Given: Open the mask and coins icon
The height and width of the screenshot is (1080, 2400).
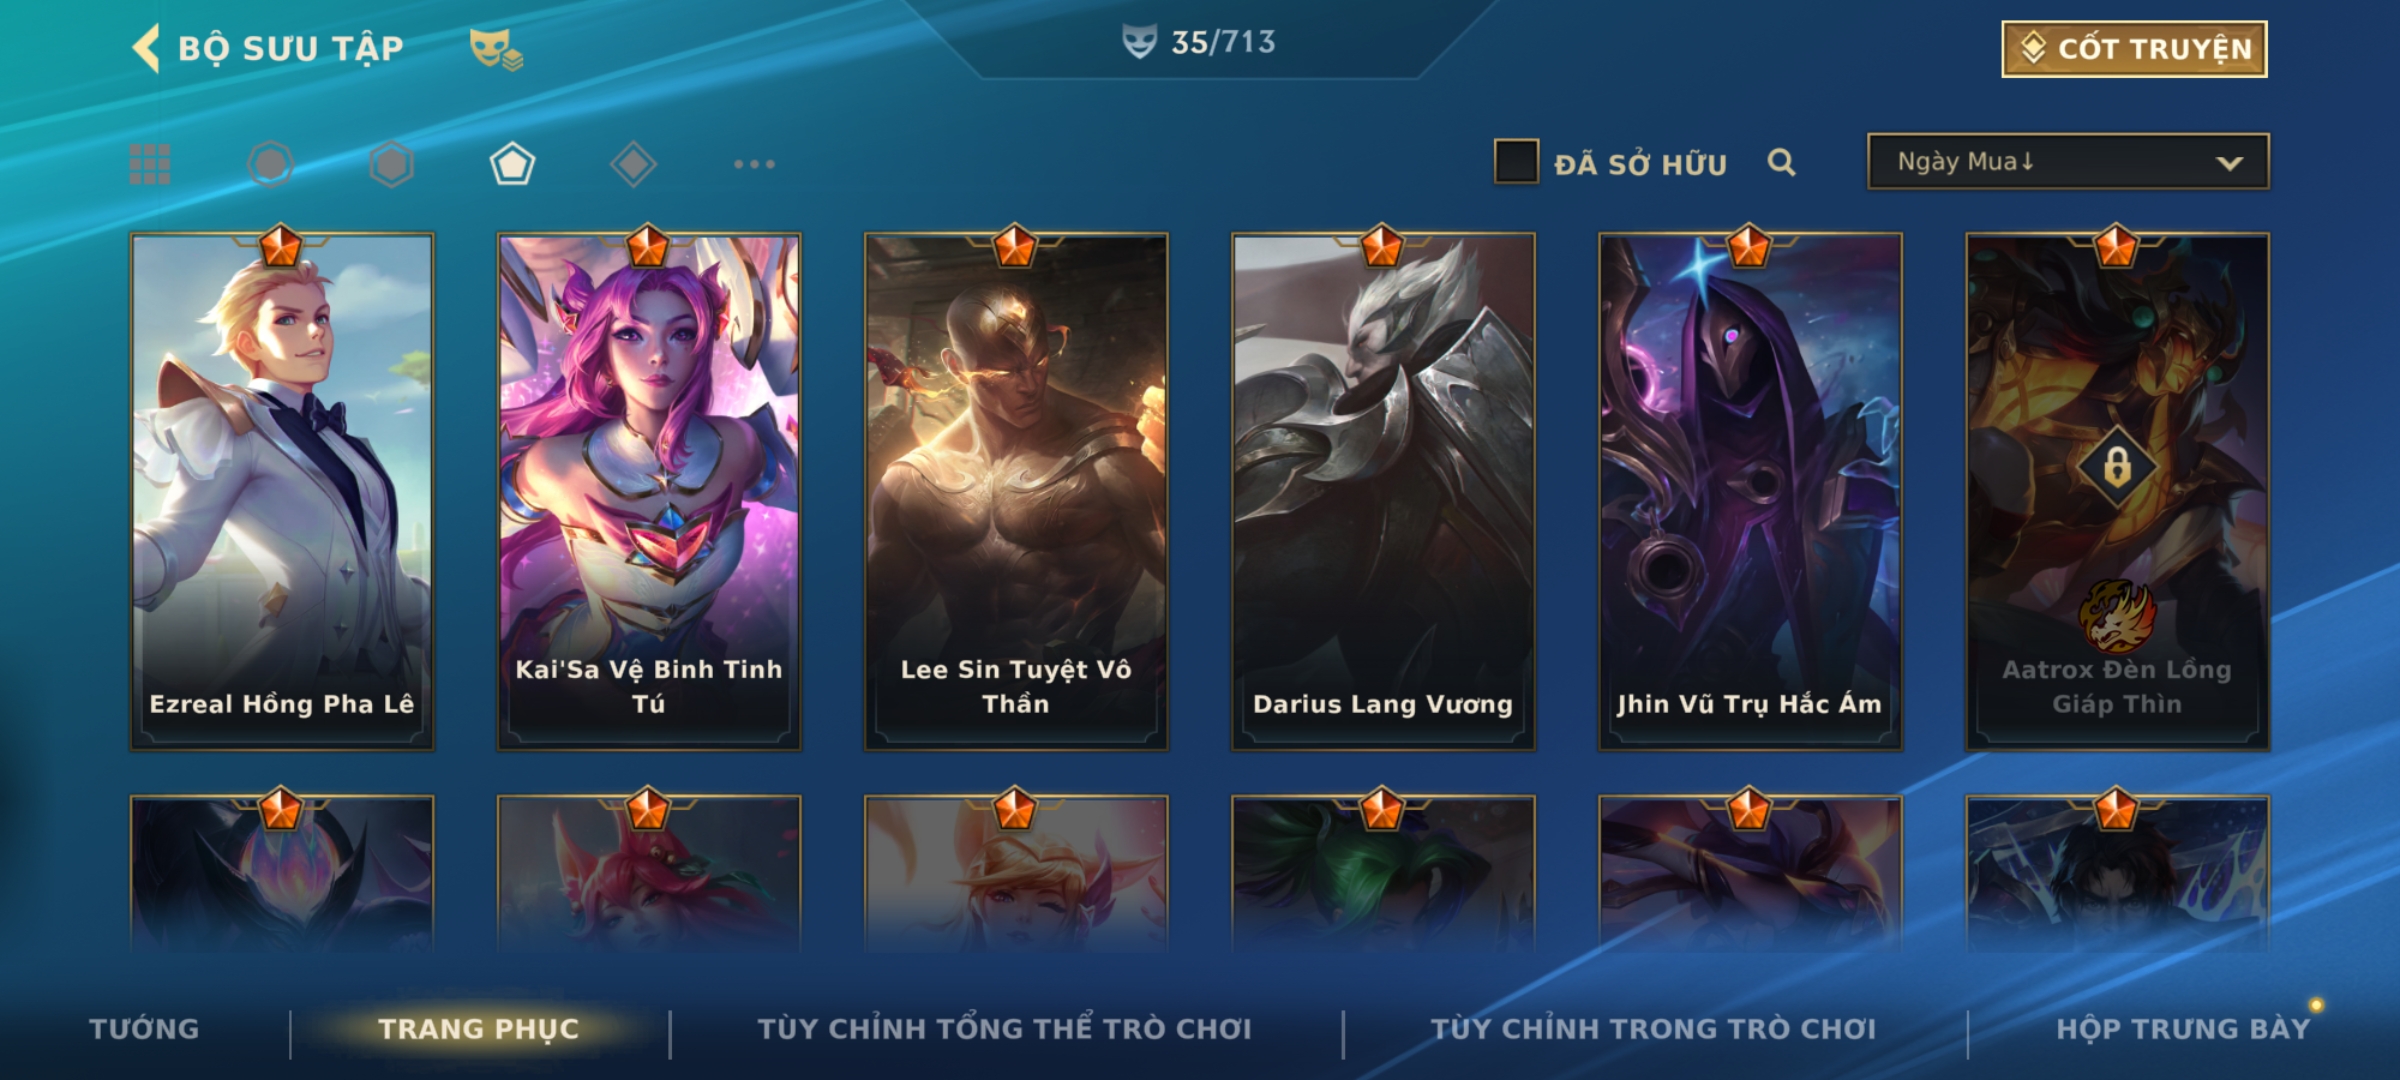Looking at the screenshot, I should [496, 49].
